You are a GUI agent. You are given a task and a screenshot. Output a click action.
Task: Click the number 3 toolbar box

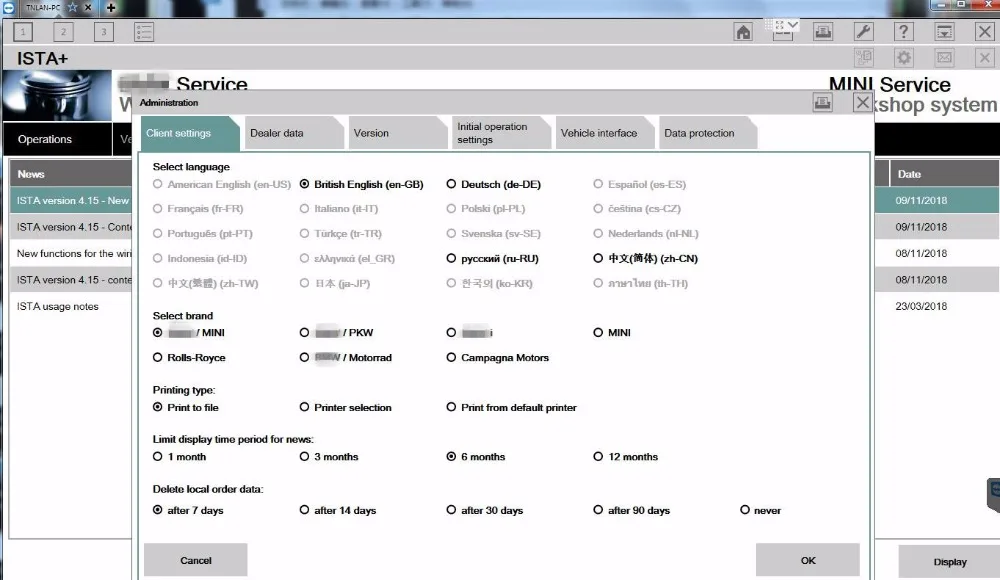(x=103, y=31)
